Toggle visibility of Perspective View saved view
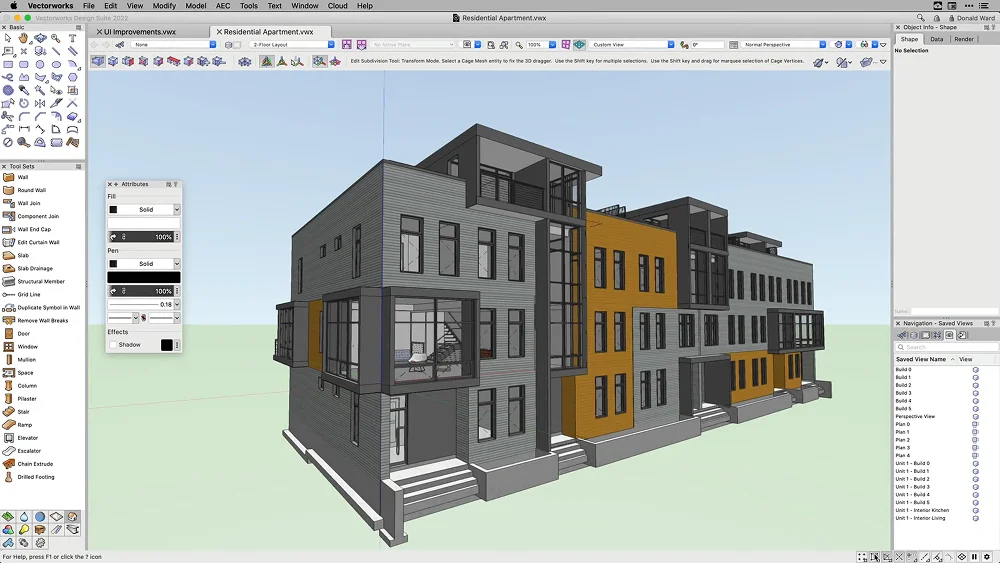Image resolution: width=1000 pixels, height=563 pixels. (x=975, y=417)
